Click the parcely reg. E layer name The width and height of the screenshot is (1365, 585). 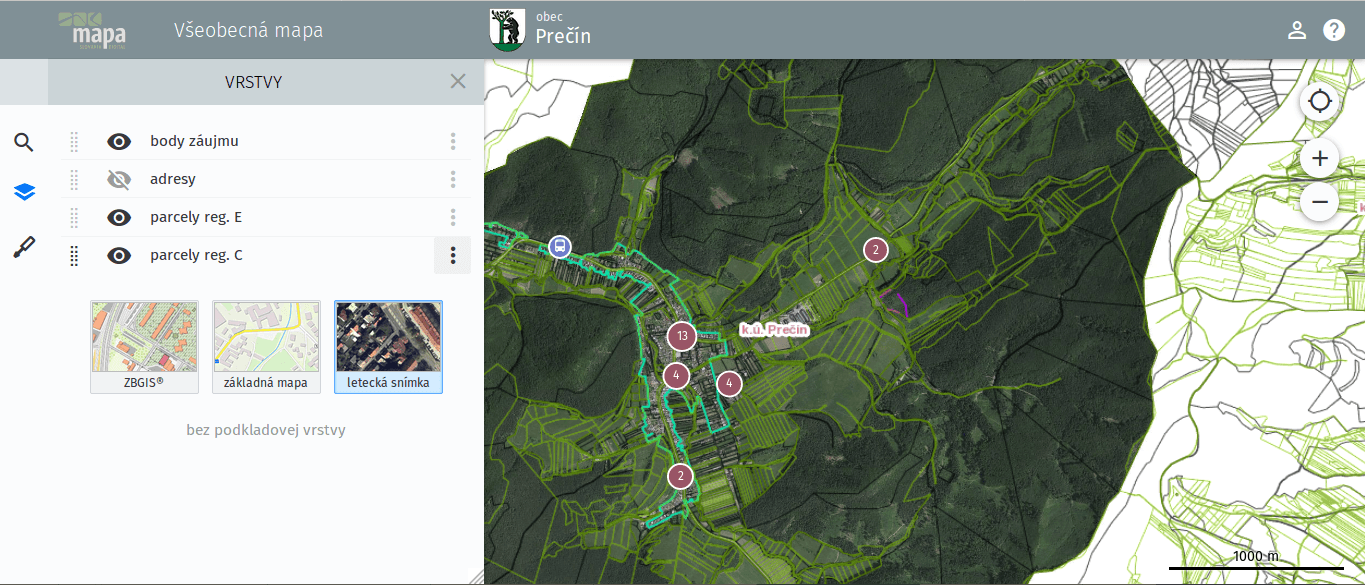coord(196,217)
